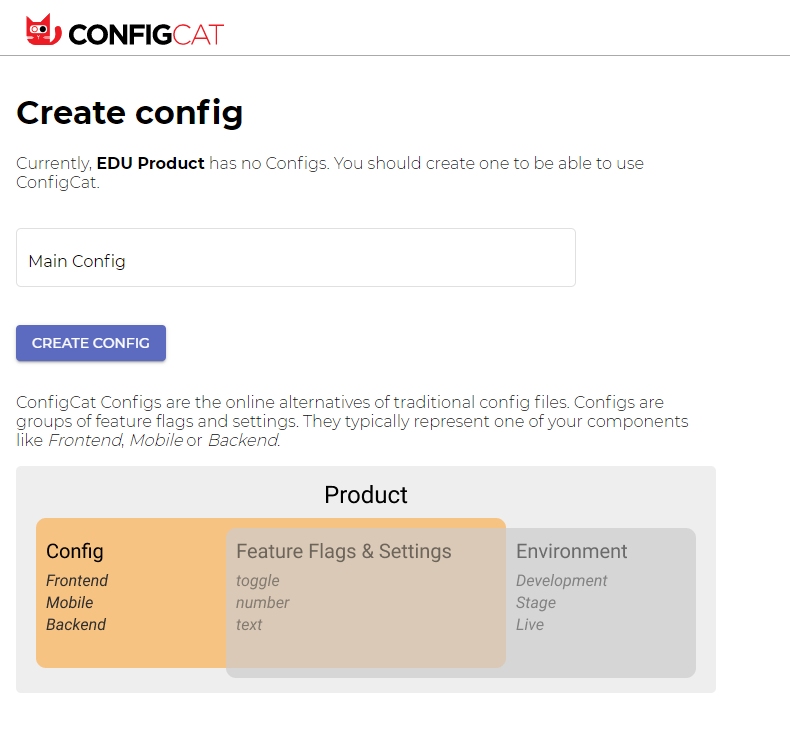The image size is (790, 743).
Task: Click the Development environment item
Action: [x=561, y=581]
